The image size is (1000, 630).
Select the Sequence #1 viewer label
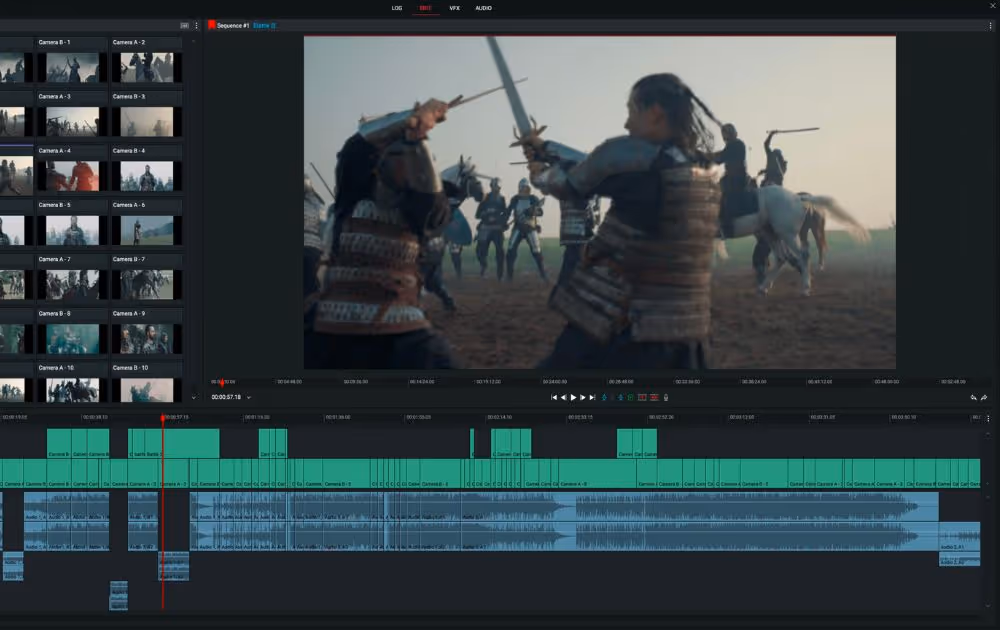coord(232,25)
